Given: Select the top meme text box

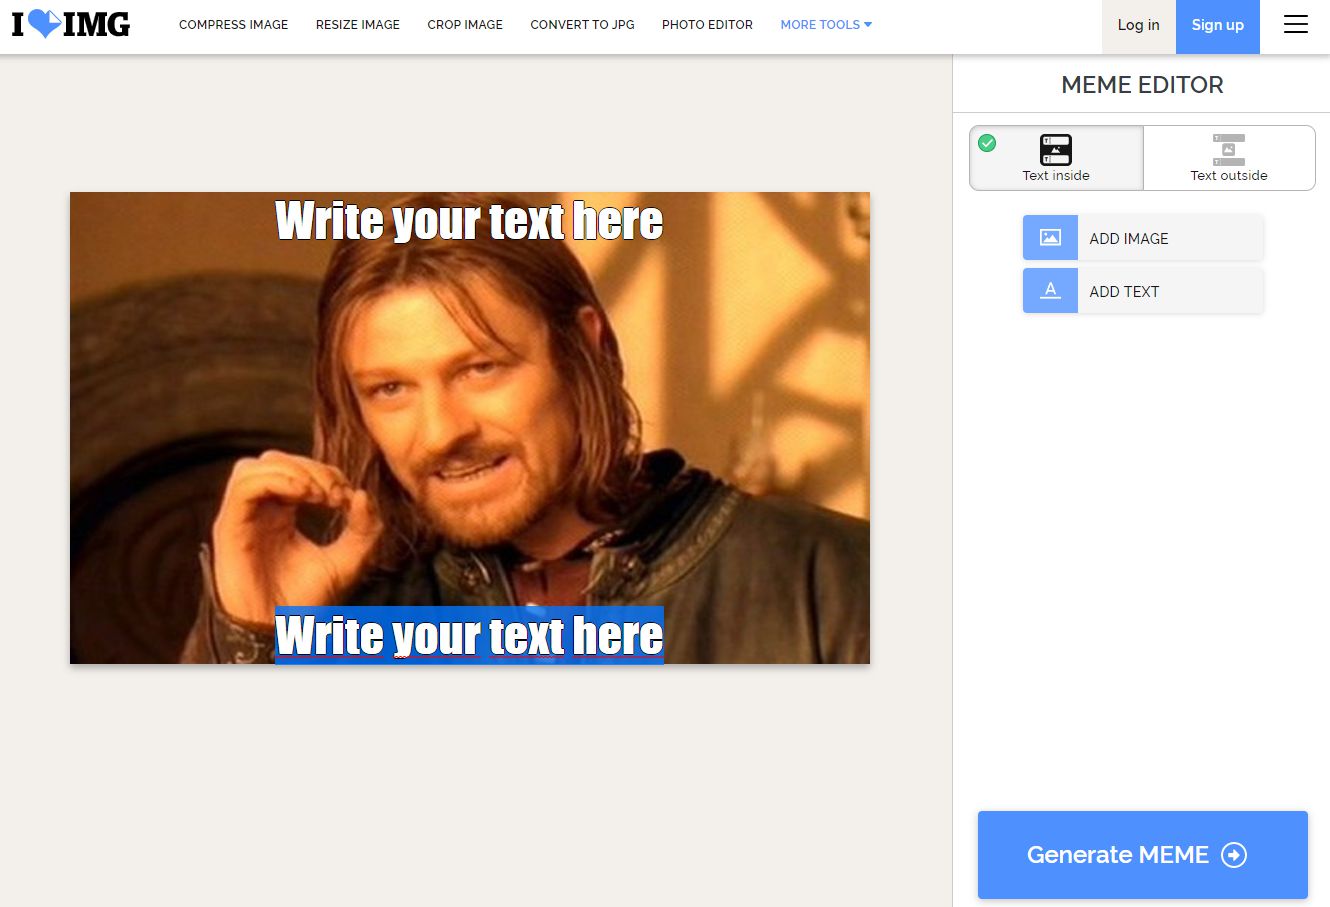Looking at the screenshot, I should [x=469, y=221].
